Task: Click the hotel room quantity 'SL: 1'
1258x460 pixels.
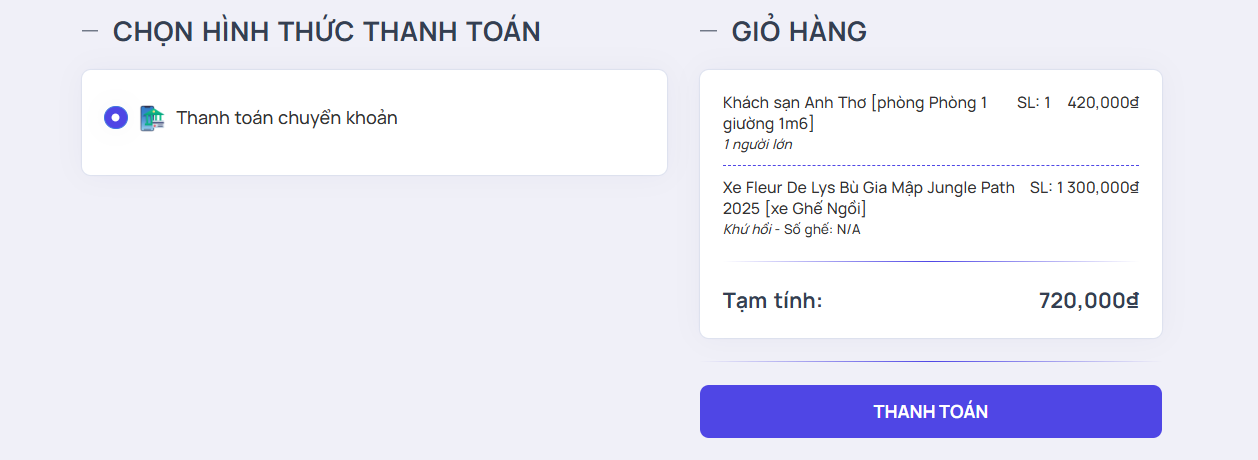Action: click(x=1033, y=102)
